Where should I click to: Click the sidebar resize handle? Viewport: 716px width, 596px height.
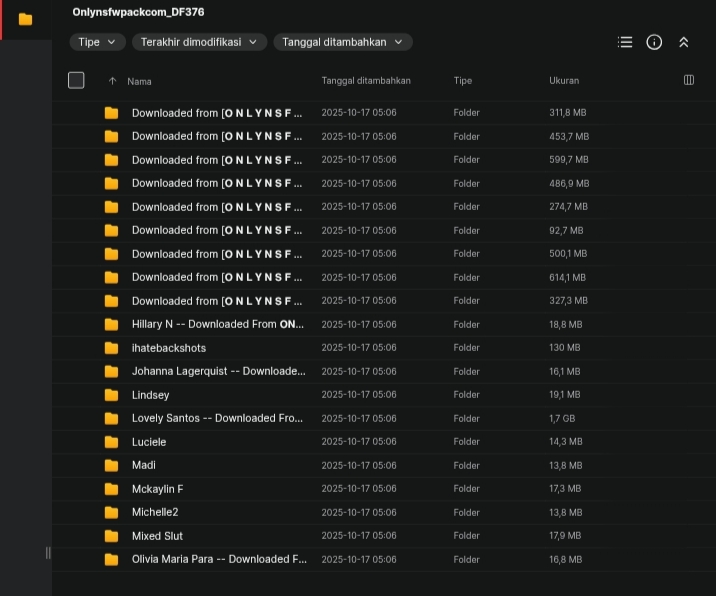(x=48, y=553)
